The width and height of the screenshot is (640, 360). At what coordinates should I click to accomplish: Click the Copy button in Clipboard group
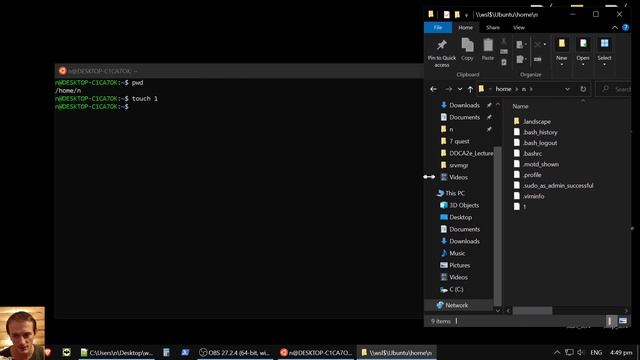467,49
